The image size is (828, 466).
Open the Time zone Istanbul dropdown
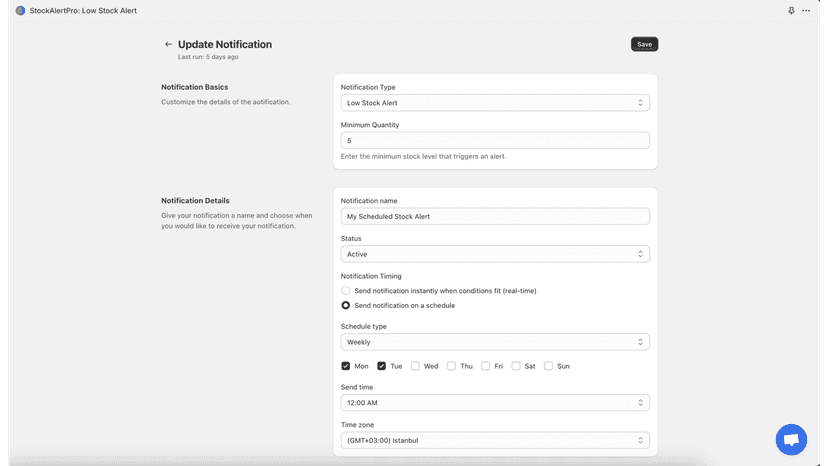pyautogui.click(x=495, y=440)
